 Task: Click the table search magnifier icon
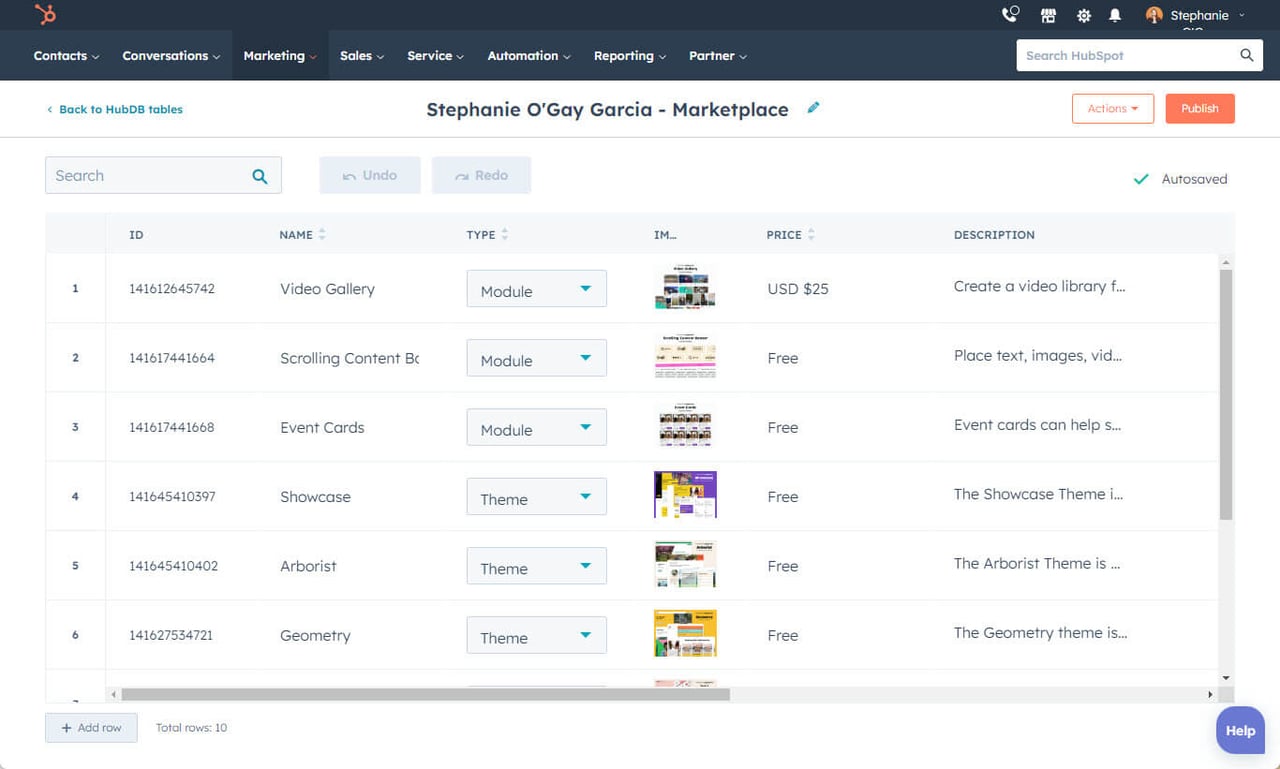(260, 176)
